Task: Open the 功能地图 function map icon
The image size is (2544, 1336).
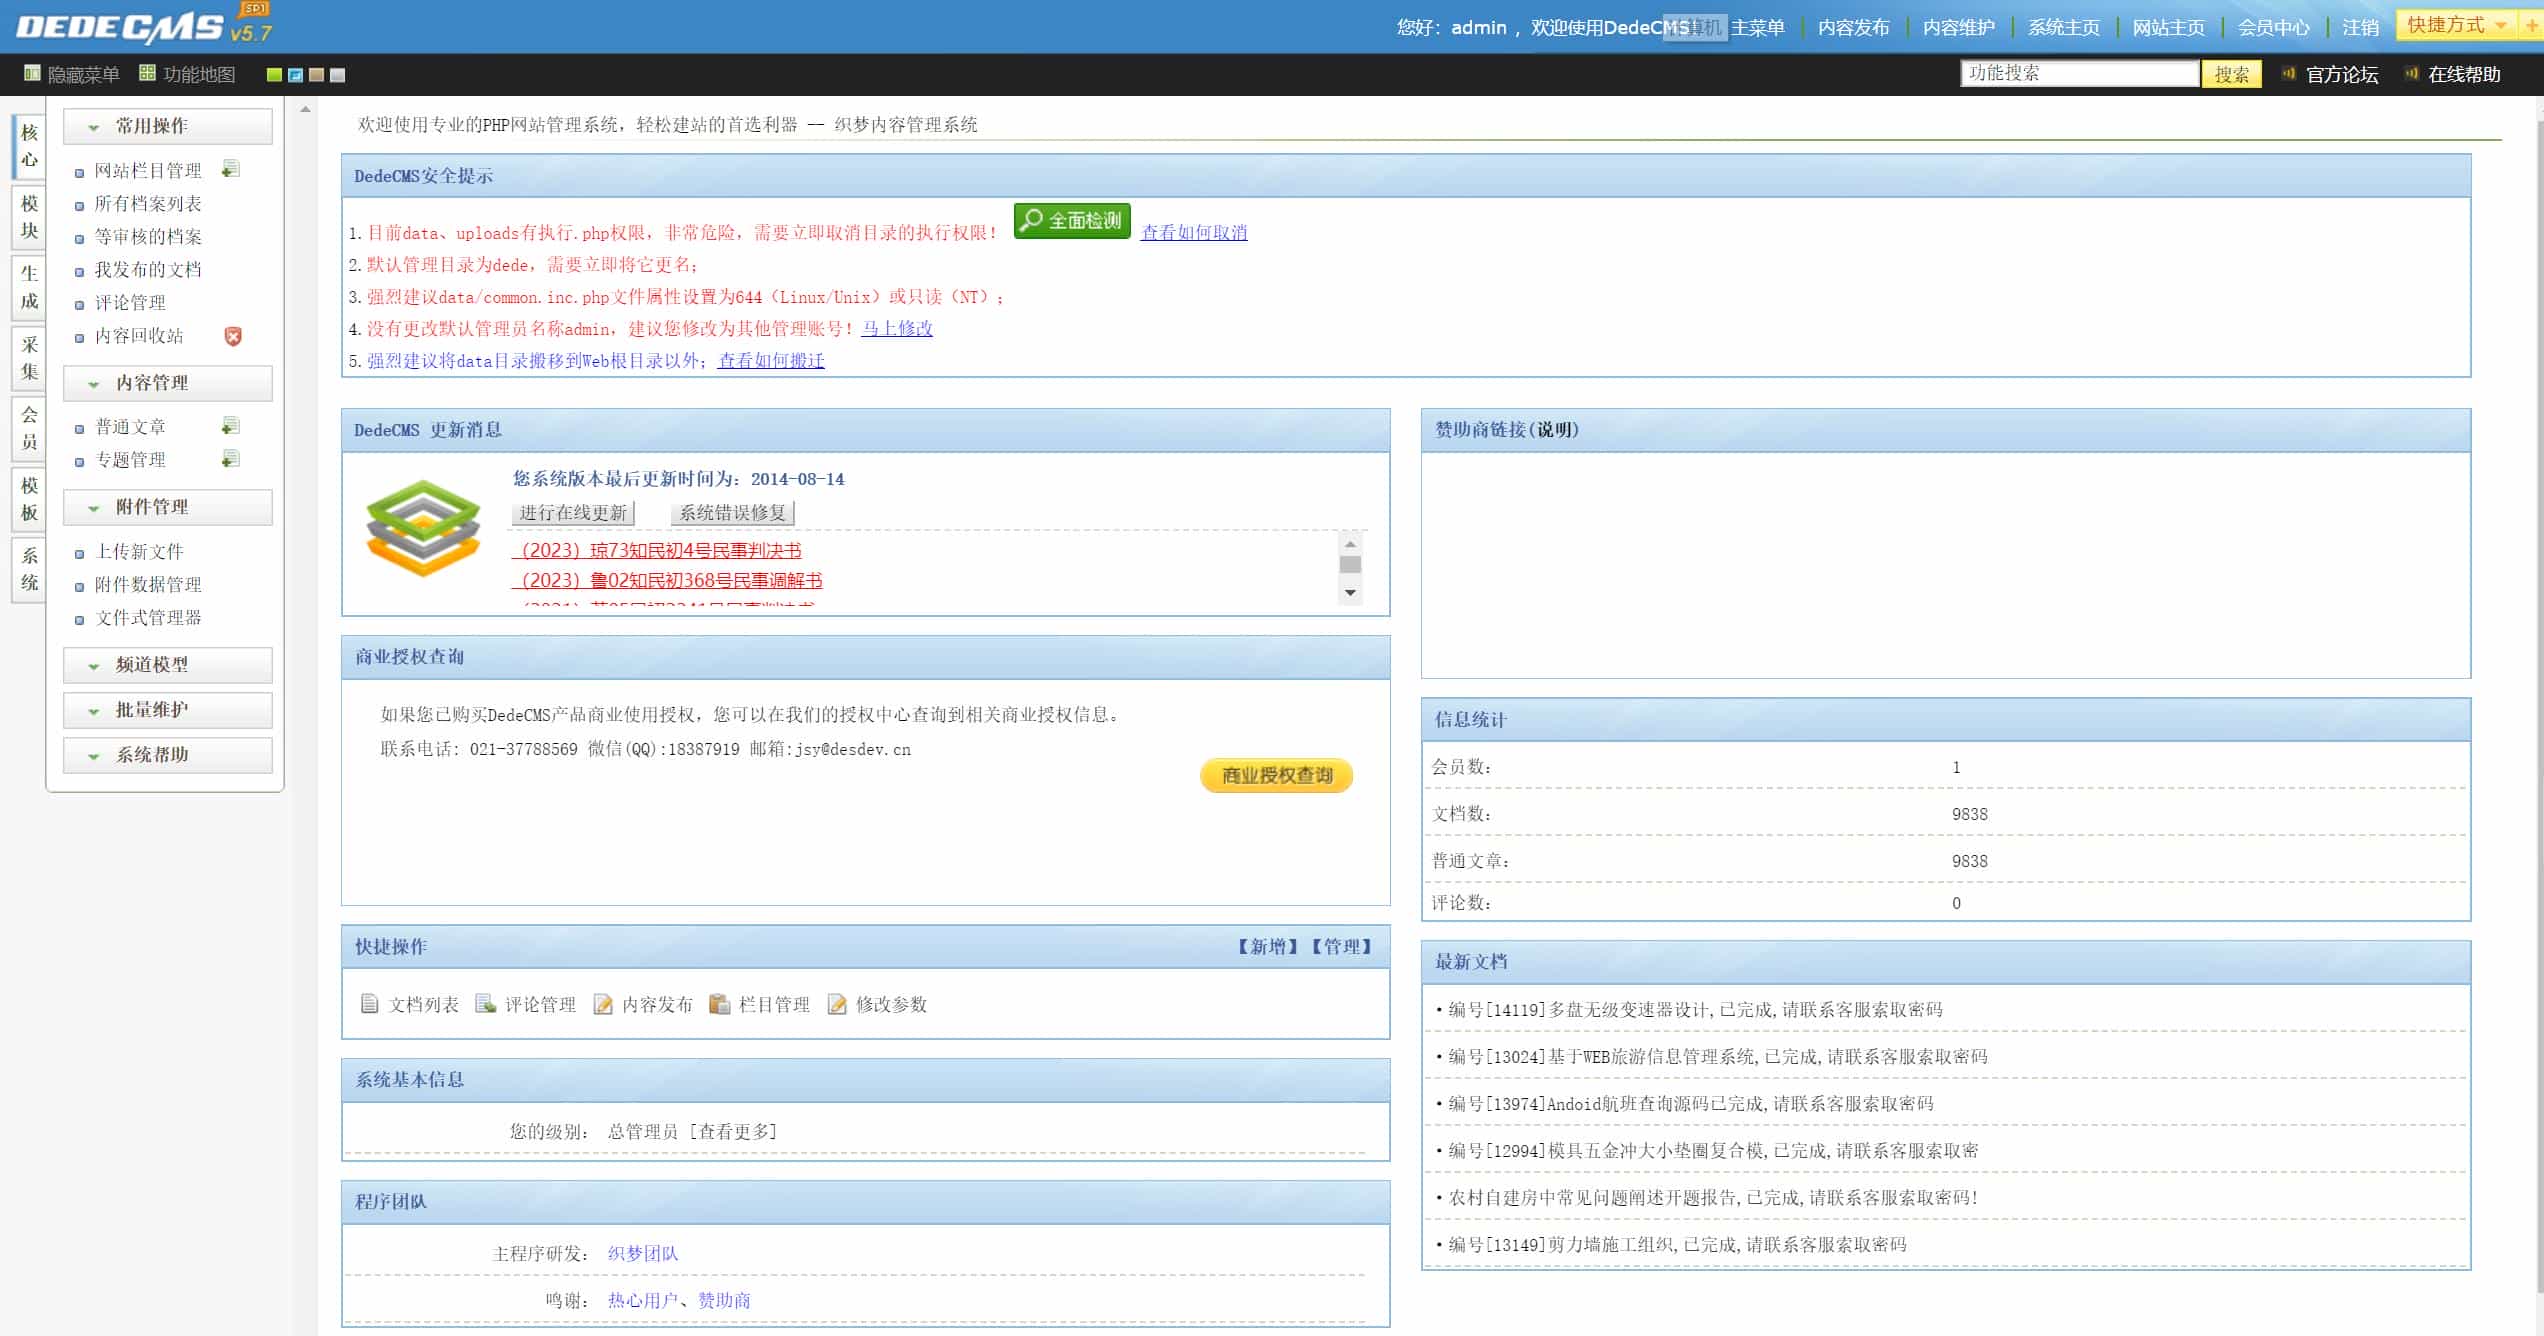Action: click(147, 73)
